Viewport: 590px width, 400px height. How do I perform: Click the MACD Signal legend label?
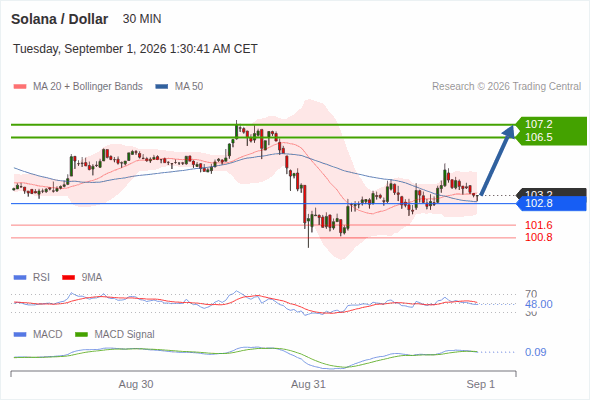125,334
